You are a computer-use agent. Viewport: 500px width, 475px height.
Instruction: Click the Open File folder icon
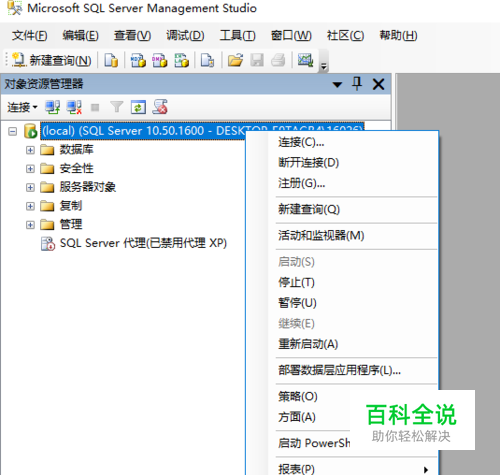click(x=235, y=60)
